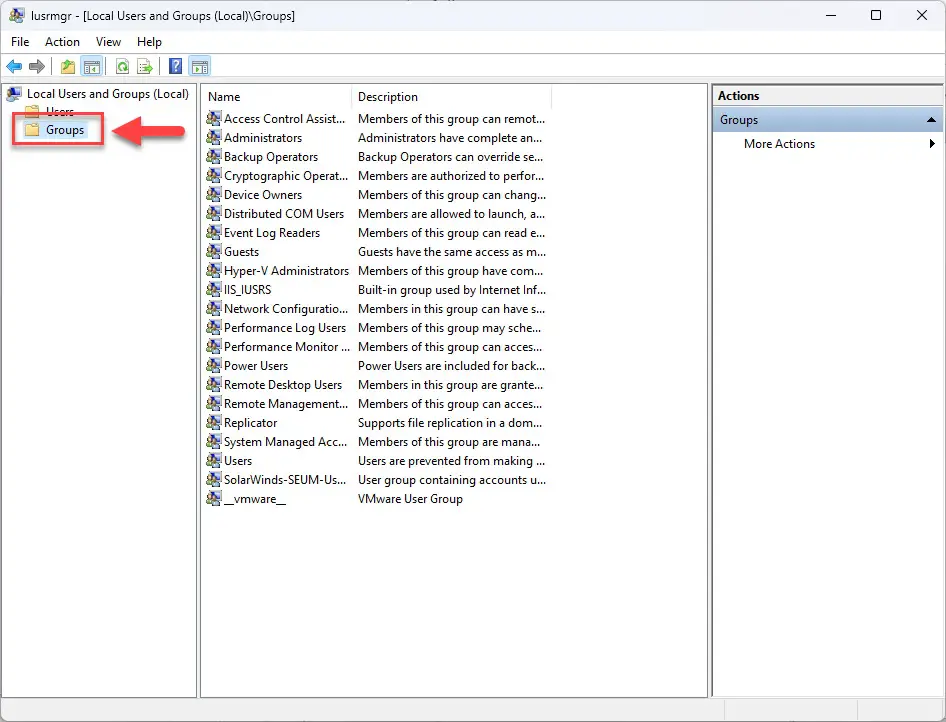The height and width of the screenshot is (722, 946).
Task: Click the Groups folder icon in tree
Action: click(x=32, y=130)
